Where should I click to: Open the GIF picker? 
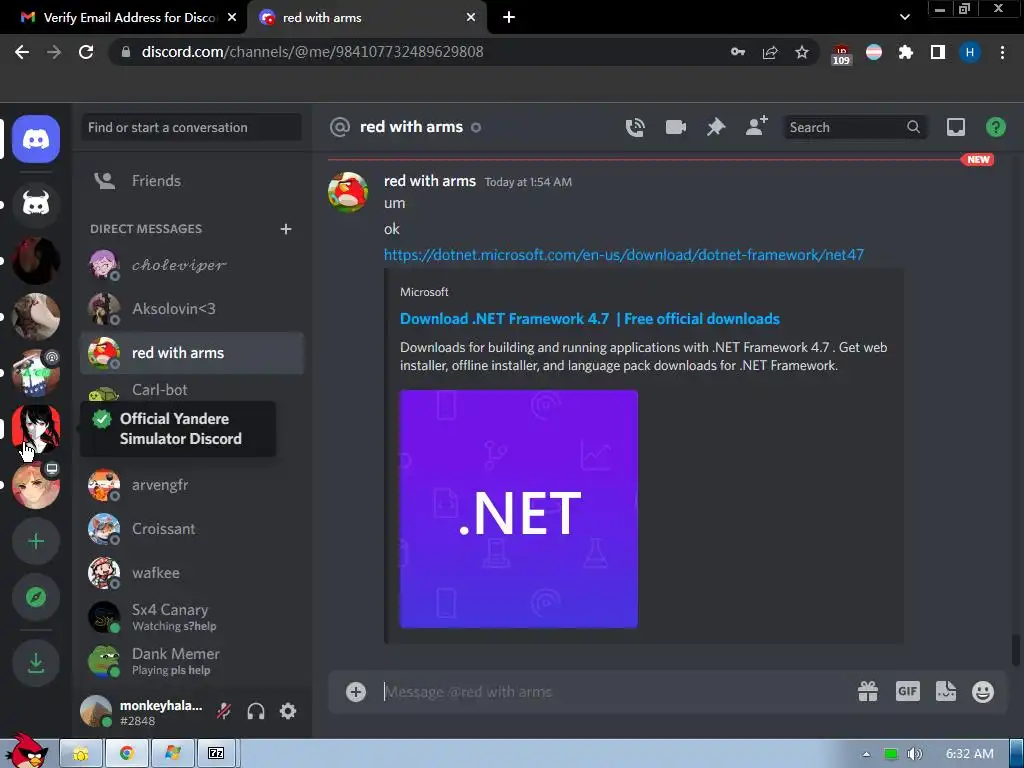908,691
